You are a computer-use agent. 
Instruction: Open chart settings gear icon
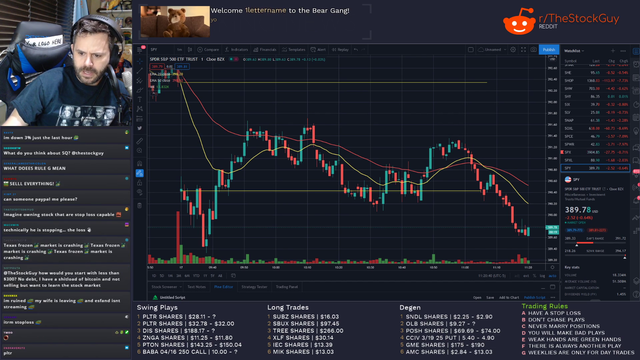point(513,49)
